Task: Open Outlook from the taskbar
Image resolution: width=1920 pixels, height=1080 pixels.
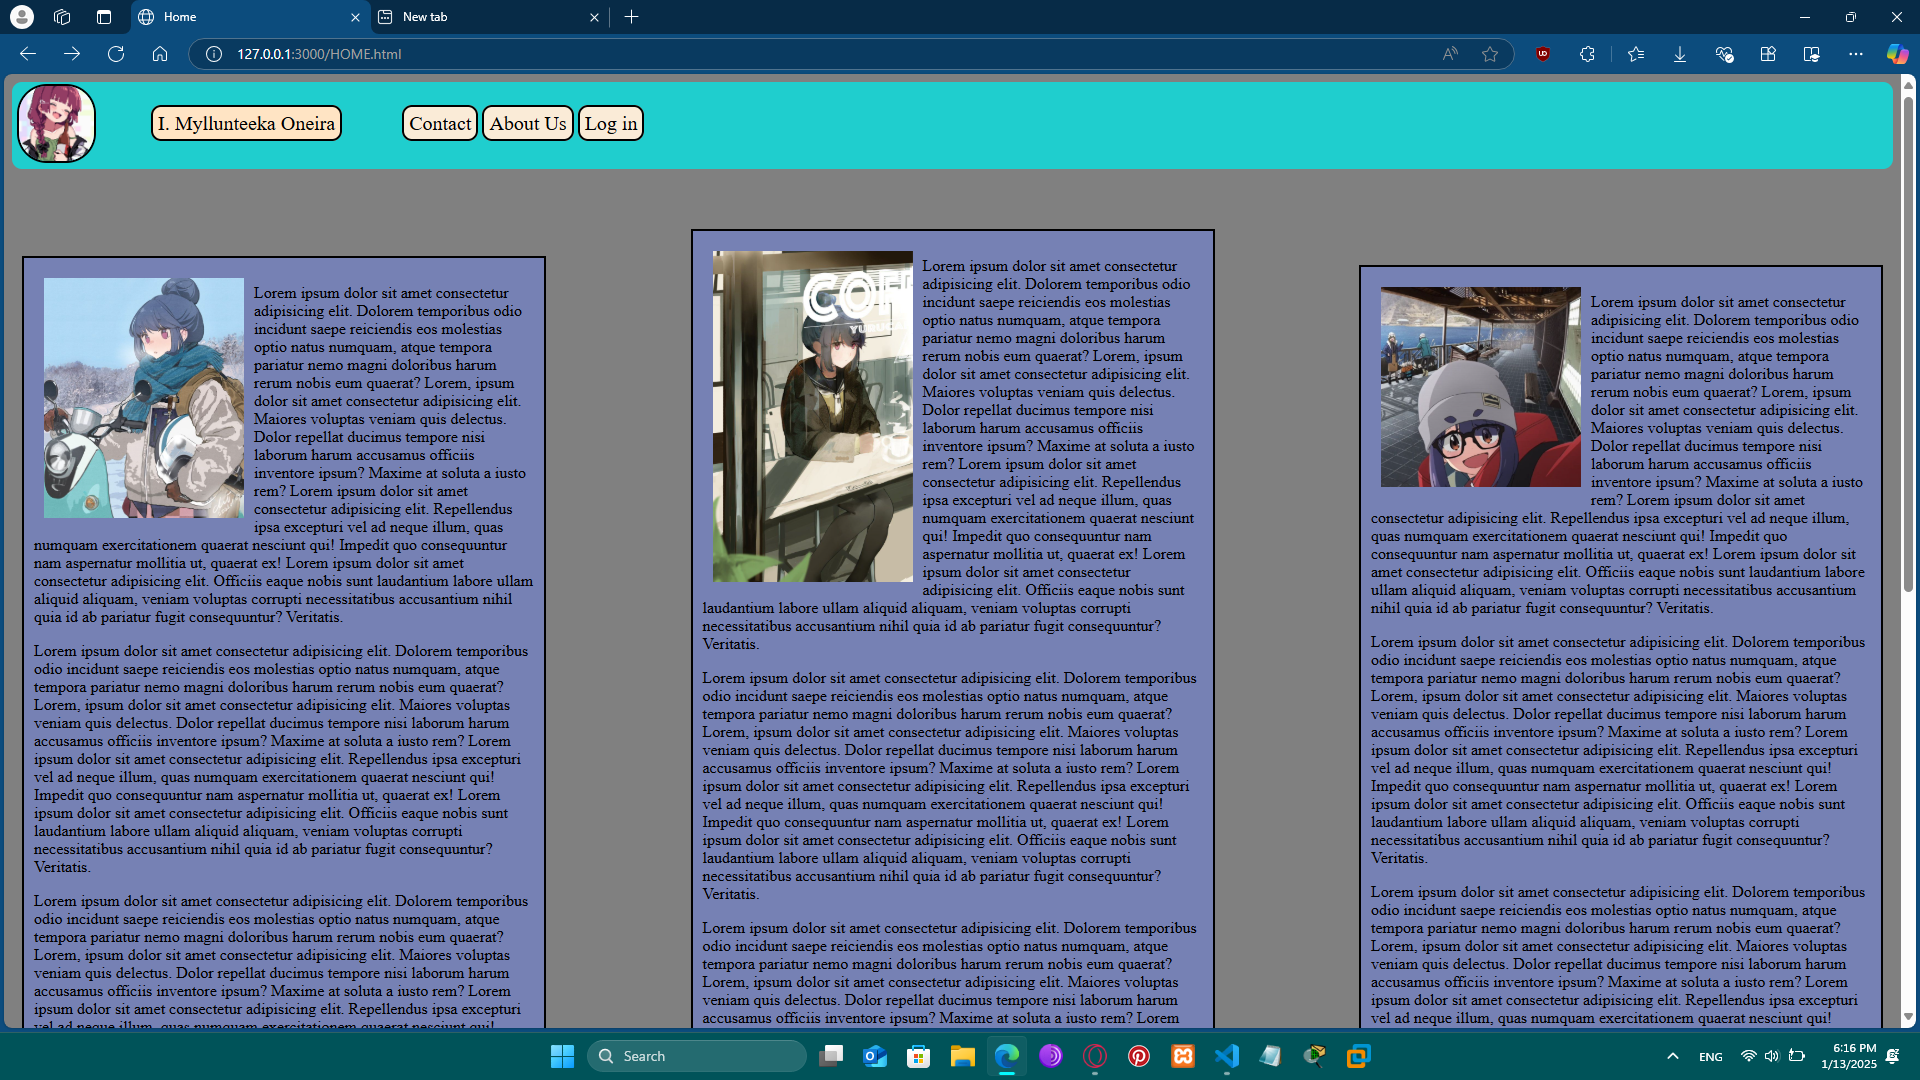Action: tap(875, 1056)
